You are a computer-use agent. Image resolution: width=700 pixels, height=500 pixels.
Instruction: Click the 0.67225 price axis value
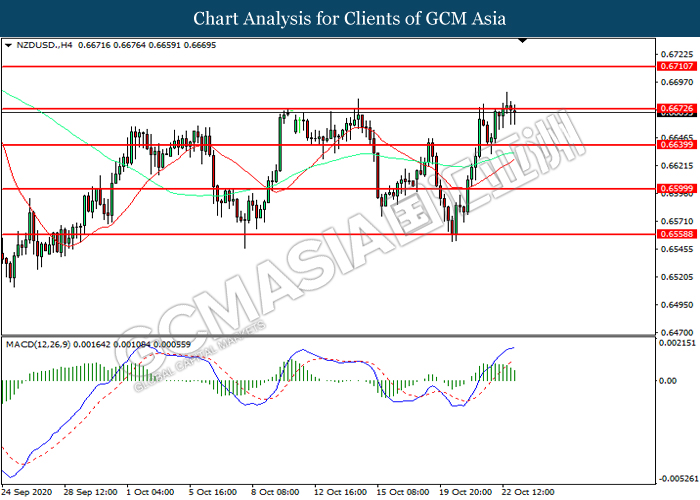tap(677, 54)
